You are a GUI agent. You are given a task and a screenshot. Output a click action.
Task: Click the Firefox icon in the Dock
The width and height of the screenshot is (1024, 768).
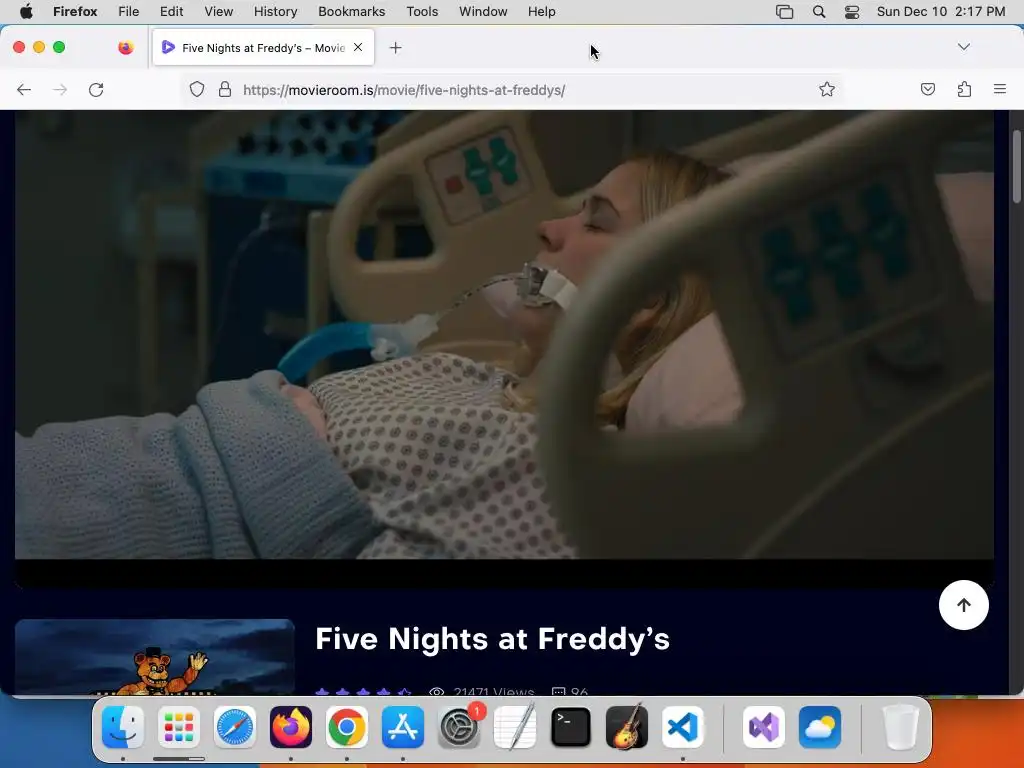[291, 727]
